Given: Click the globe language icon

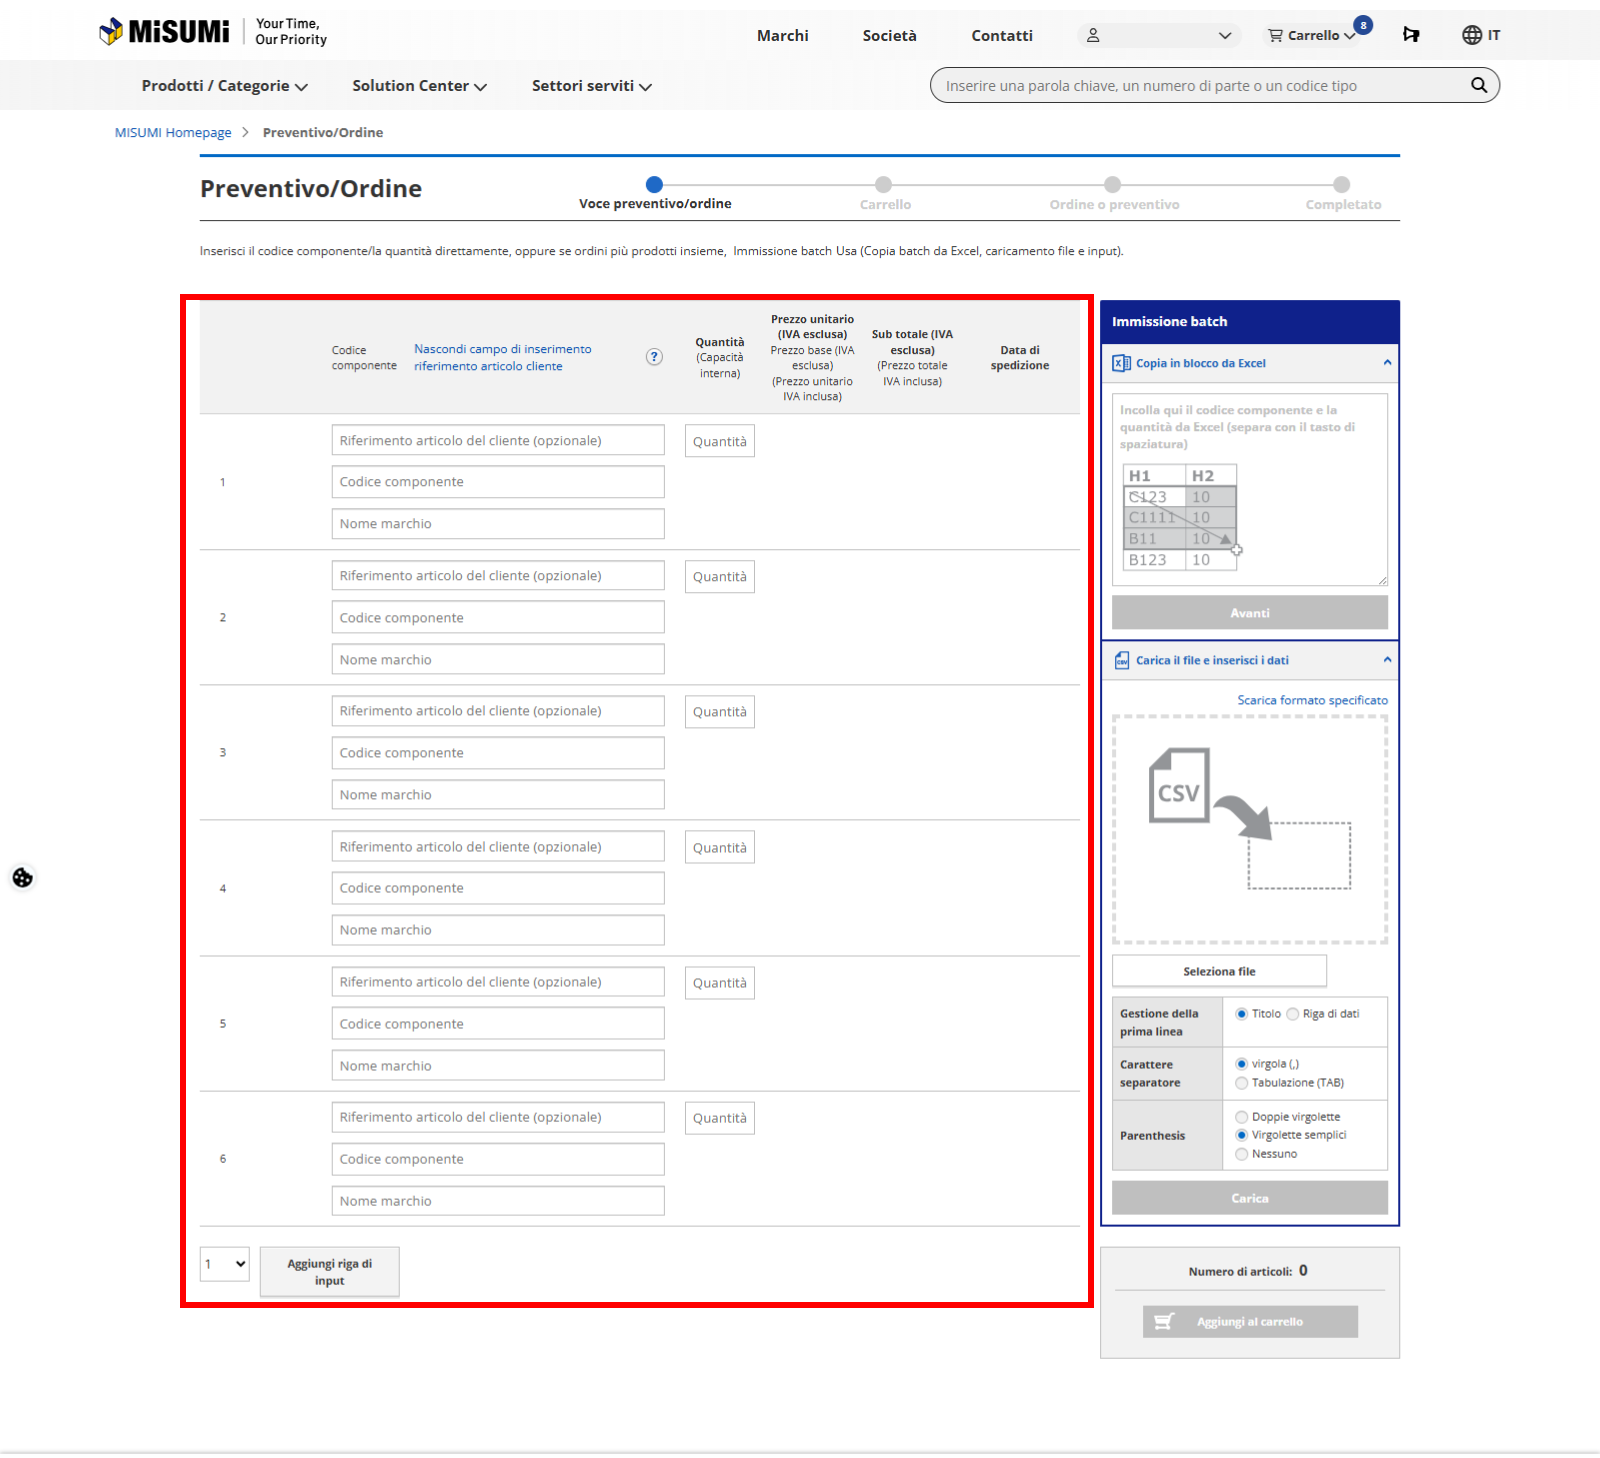Looking at the screenshot, I should 1471,35.
